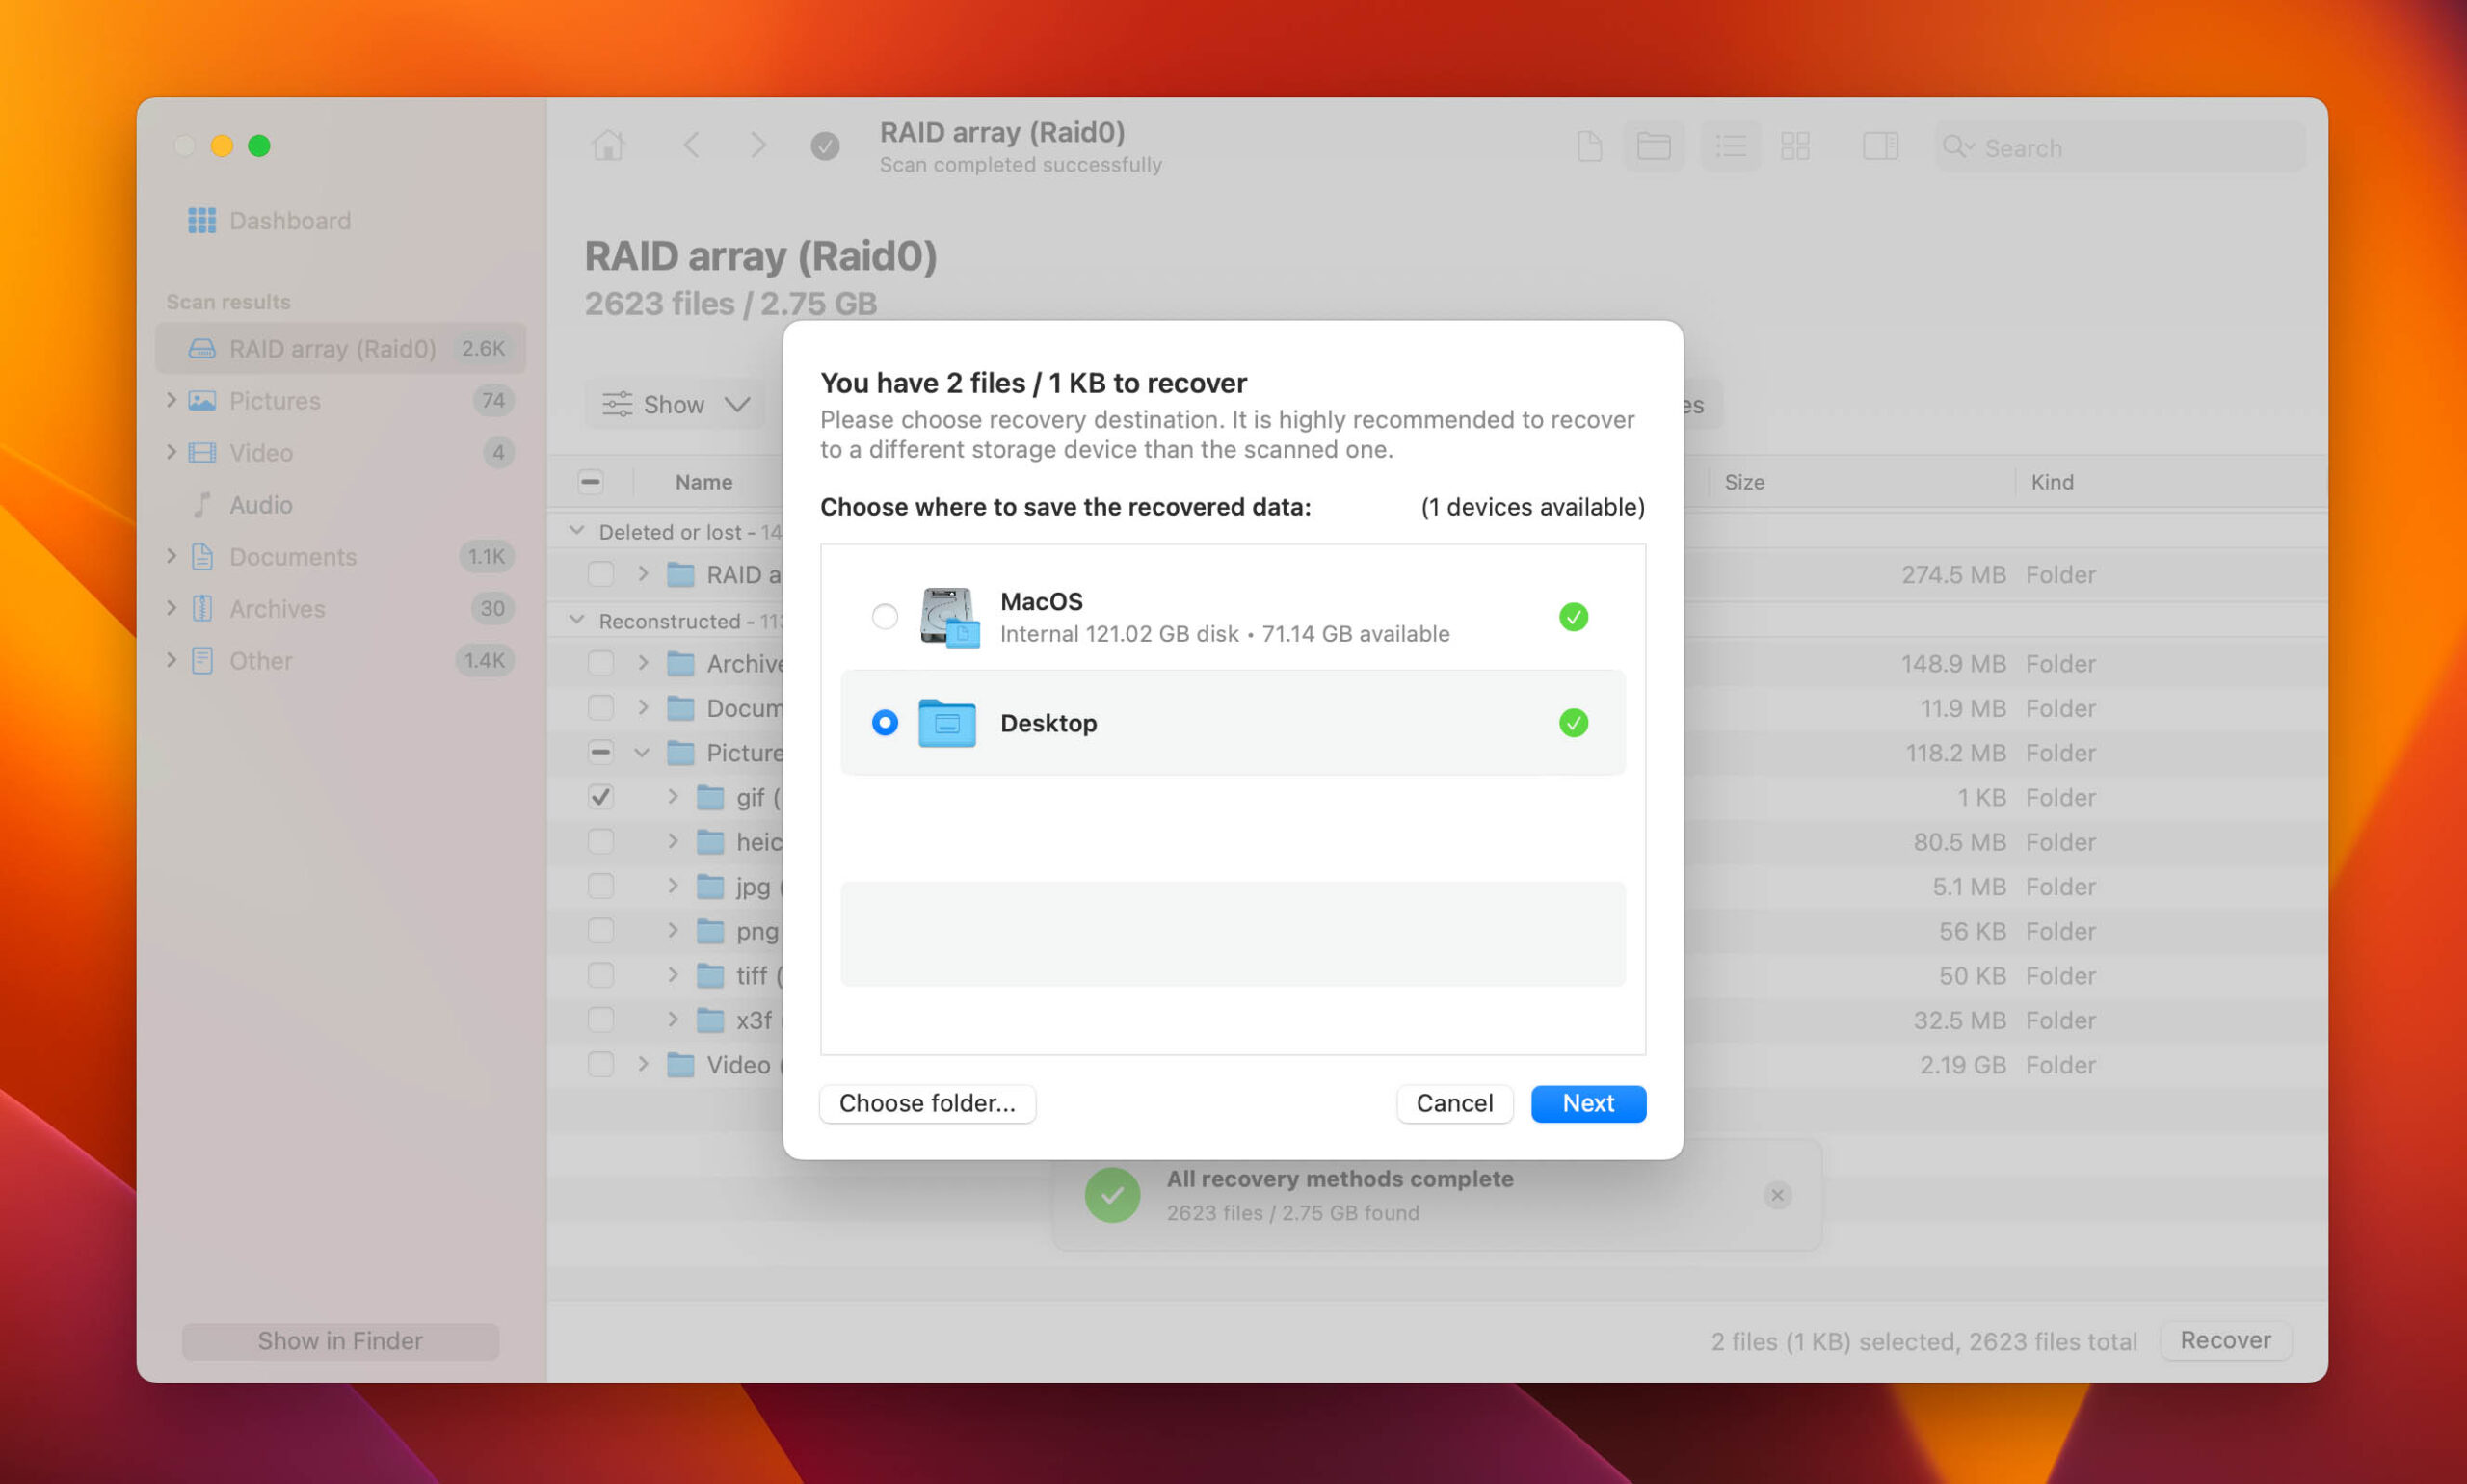This screenshot has width=2467, height=1484.
Task: Select Audio in the sidebar
Action: [x=260, y=505]
